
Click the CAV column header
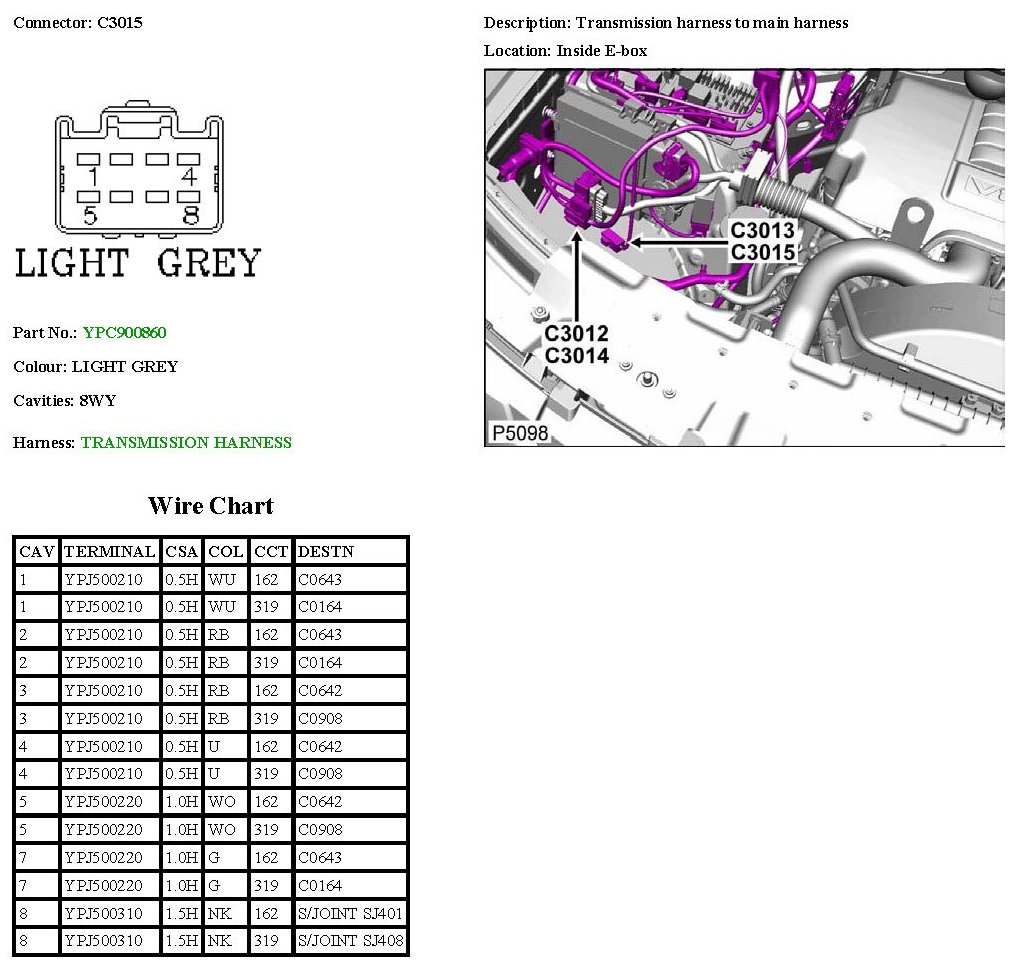[x=37, y=552]
